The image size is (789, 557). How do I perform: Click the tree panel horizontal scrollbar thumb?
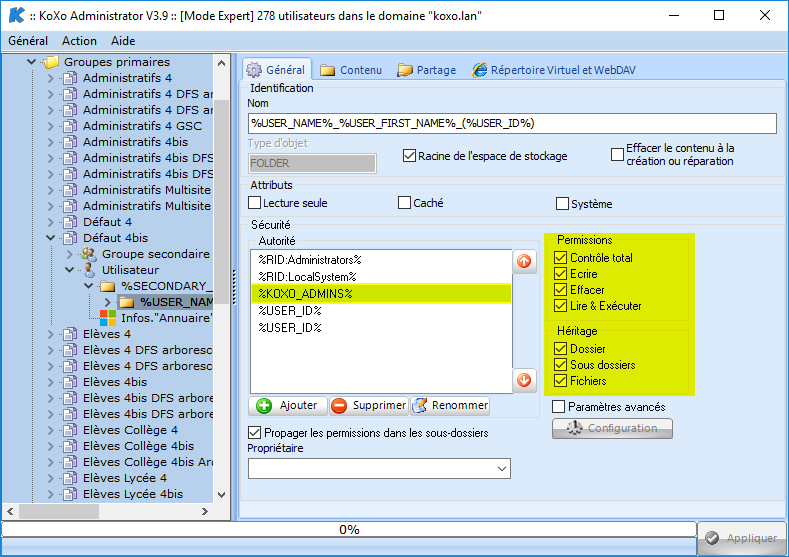59,511
